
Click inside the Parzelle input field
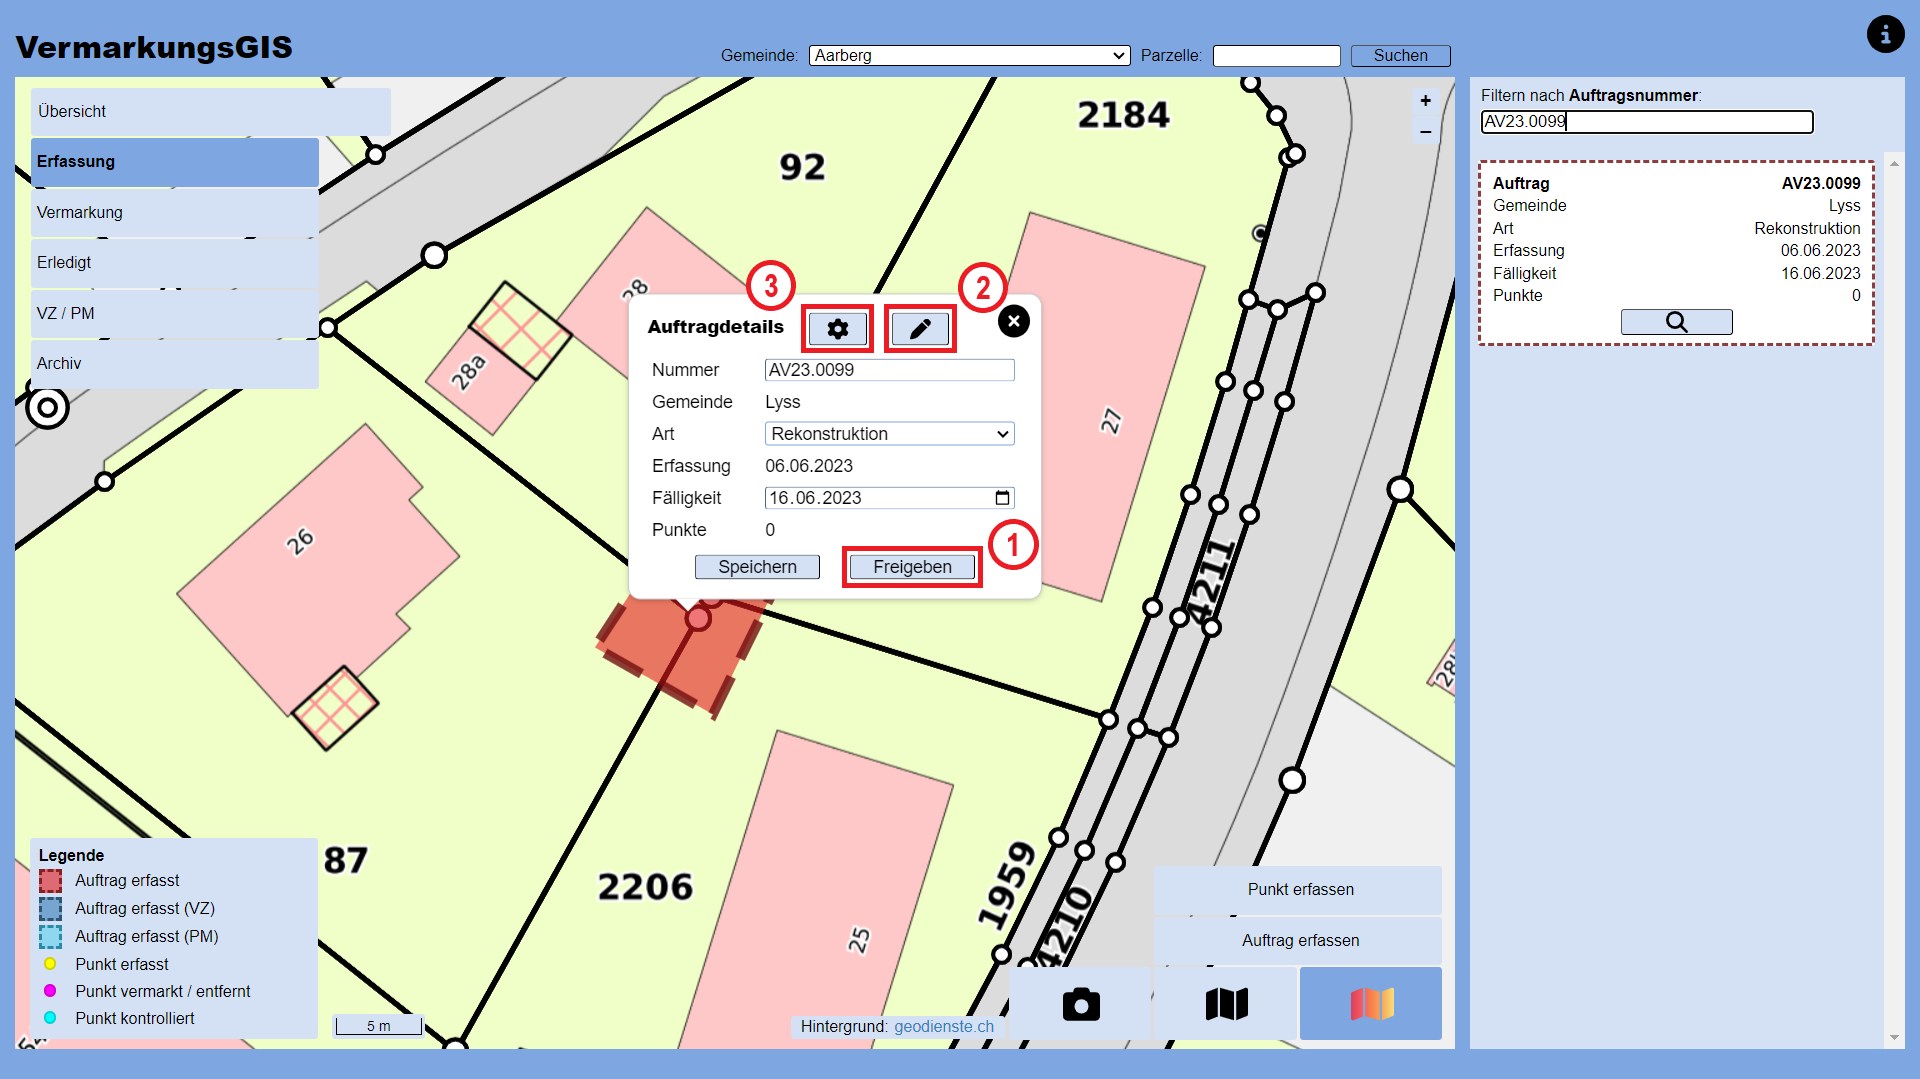point(1276,55)
